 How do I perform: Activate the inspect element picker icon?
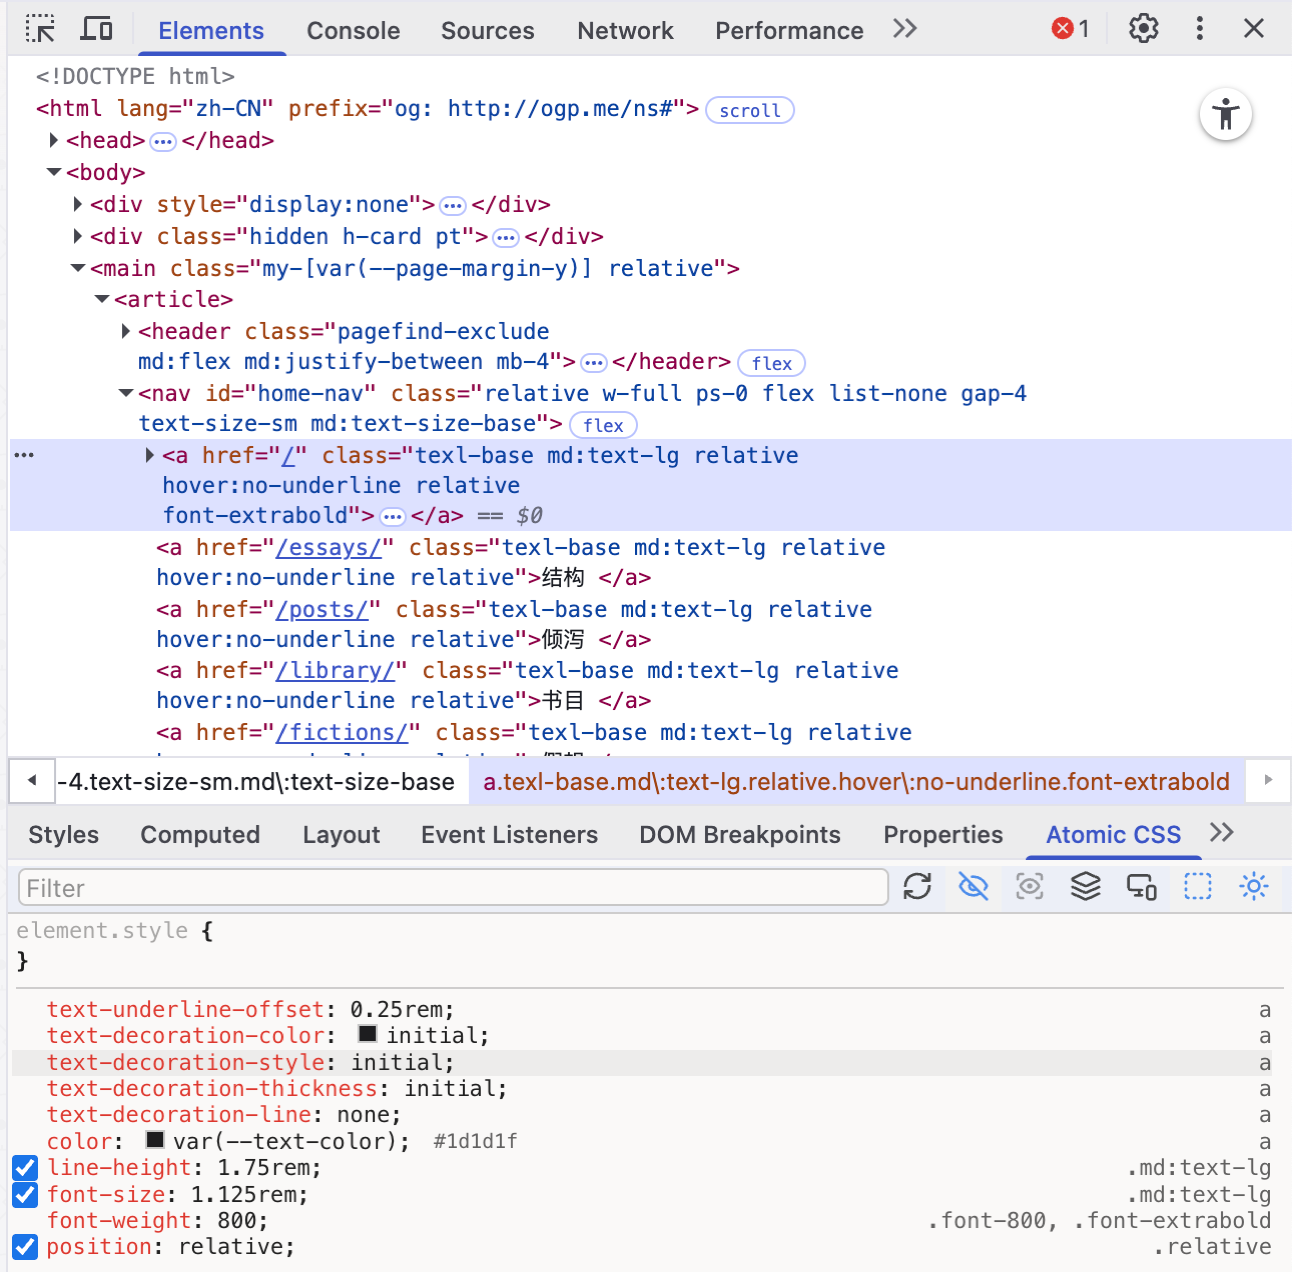pos(40,29)
